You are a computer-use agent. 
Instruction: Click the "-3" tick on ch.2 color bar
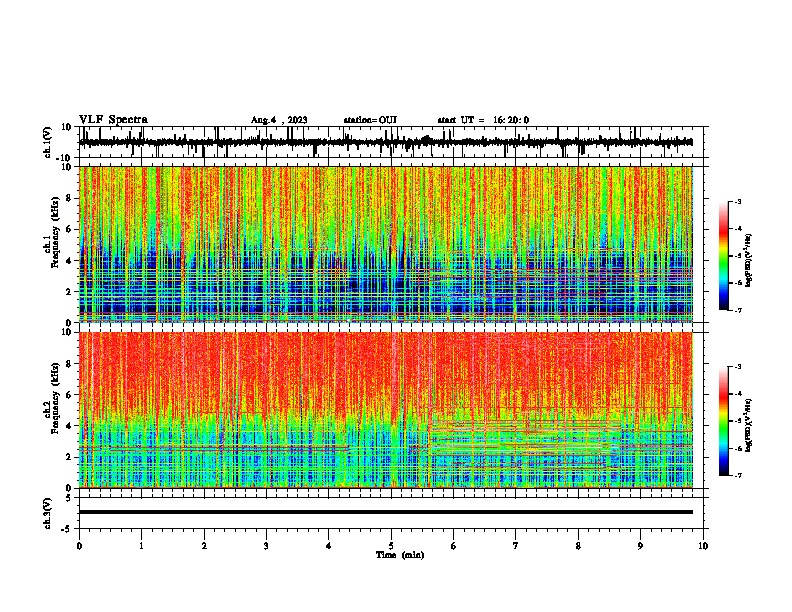tap(737, 367)
